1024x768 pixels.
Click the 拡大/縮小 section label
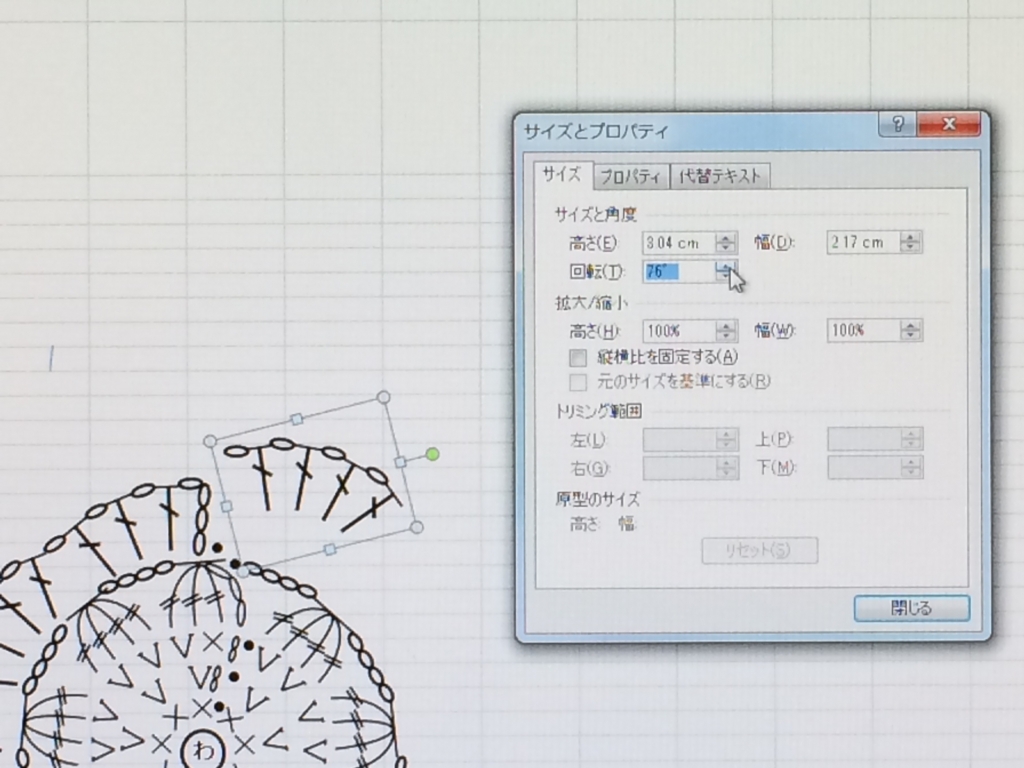592,302
